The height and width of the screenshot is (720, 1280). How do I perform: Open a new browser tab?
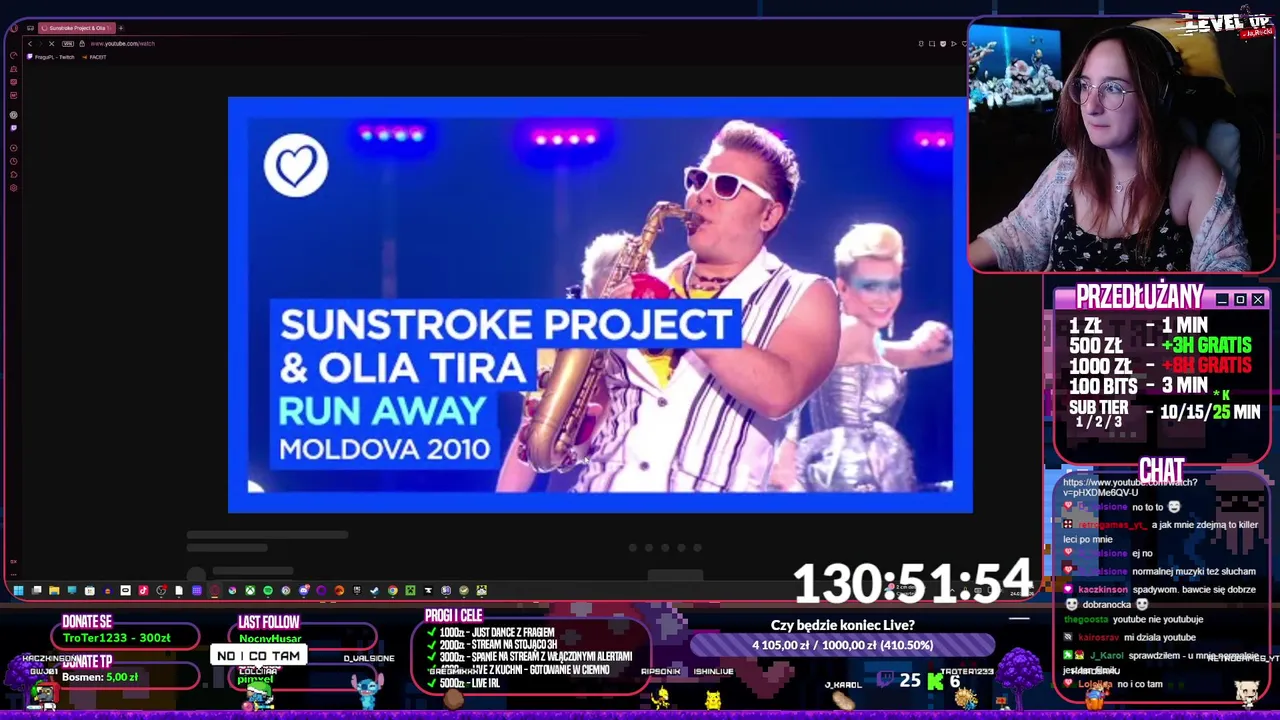point(121,28)
